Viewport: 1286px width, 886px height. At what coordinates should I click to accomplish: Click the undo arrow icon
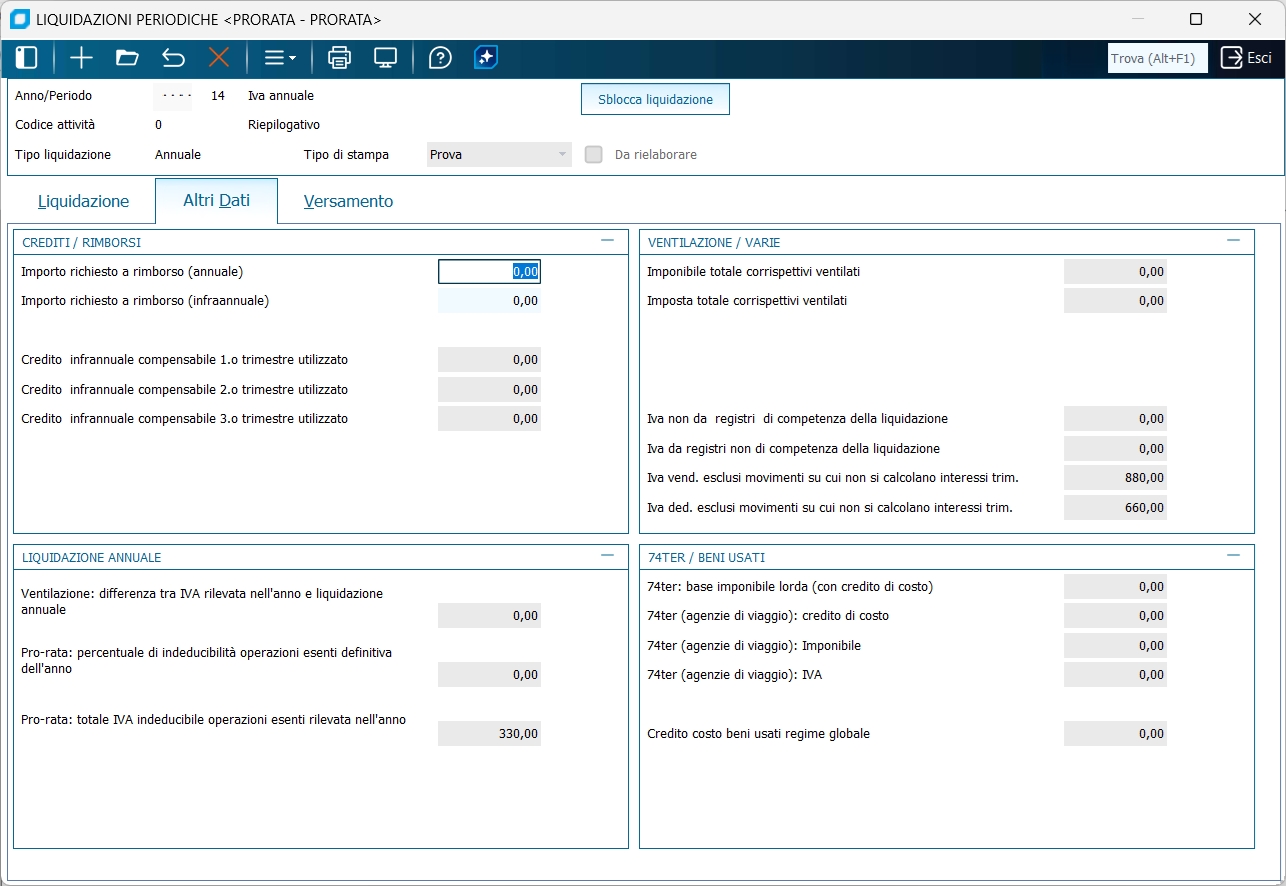coord(173,58)
